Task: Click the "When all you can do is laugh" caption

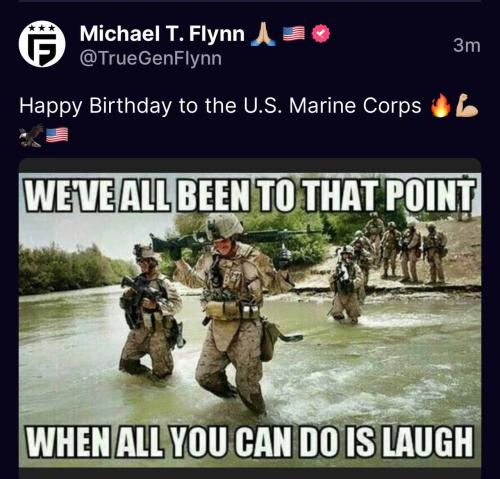Action: pyautogui.click(x=250, y=441)
